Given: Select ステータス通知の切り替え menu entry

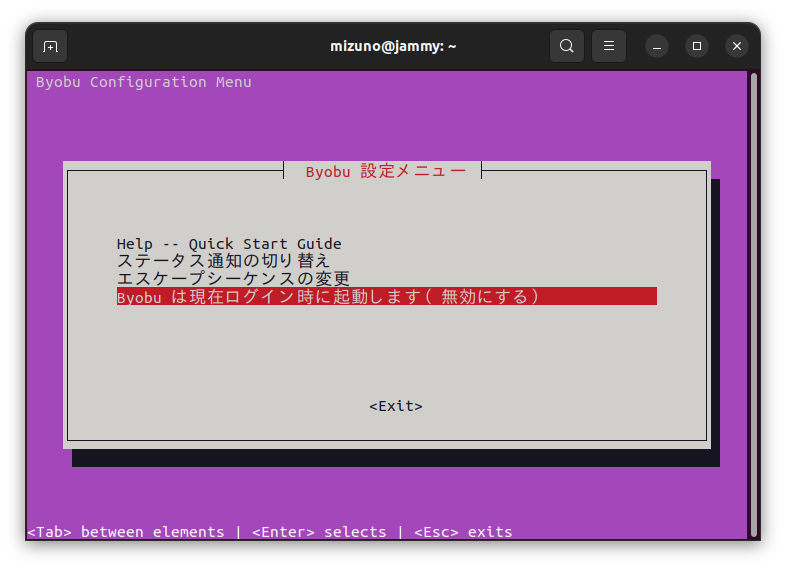Looking at the screenshot, I should [x=224, y=261].
